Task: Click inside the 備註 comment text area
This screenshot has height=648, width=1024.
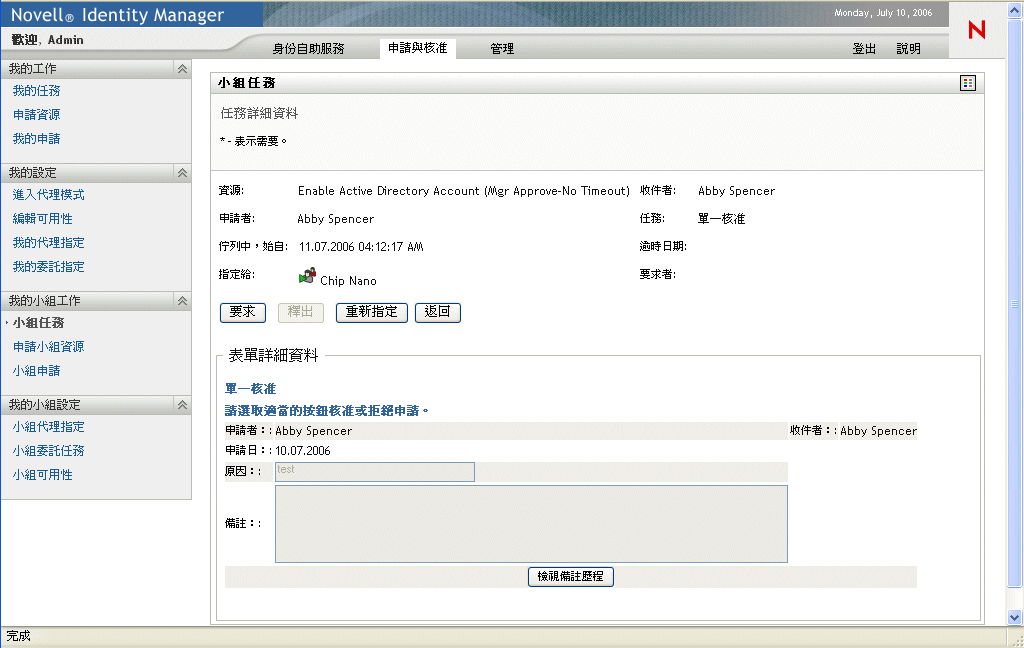Action: click(531, 524)
